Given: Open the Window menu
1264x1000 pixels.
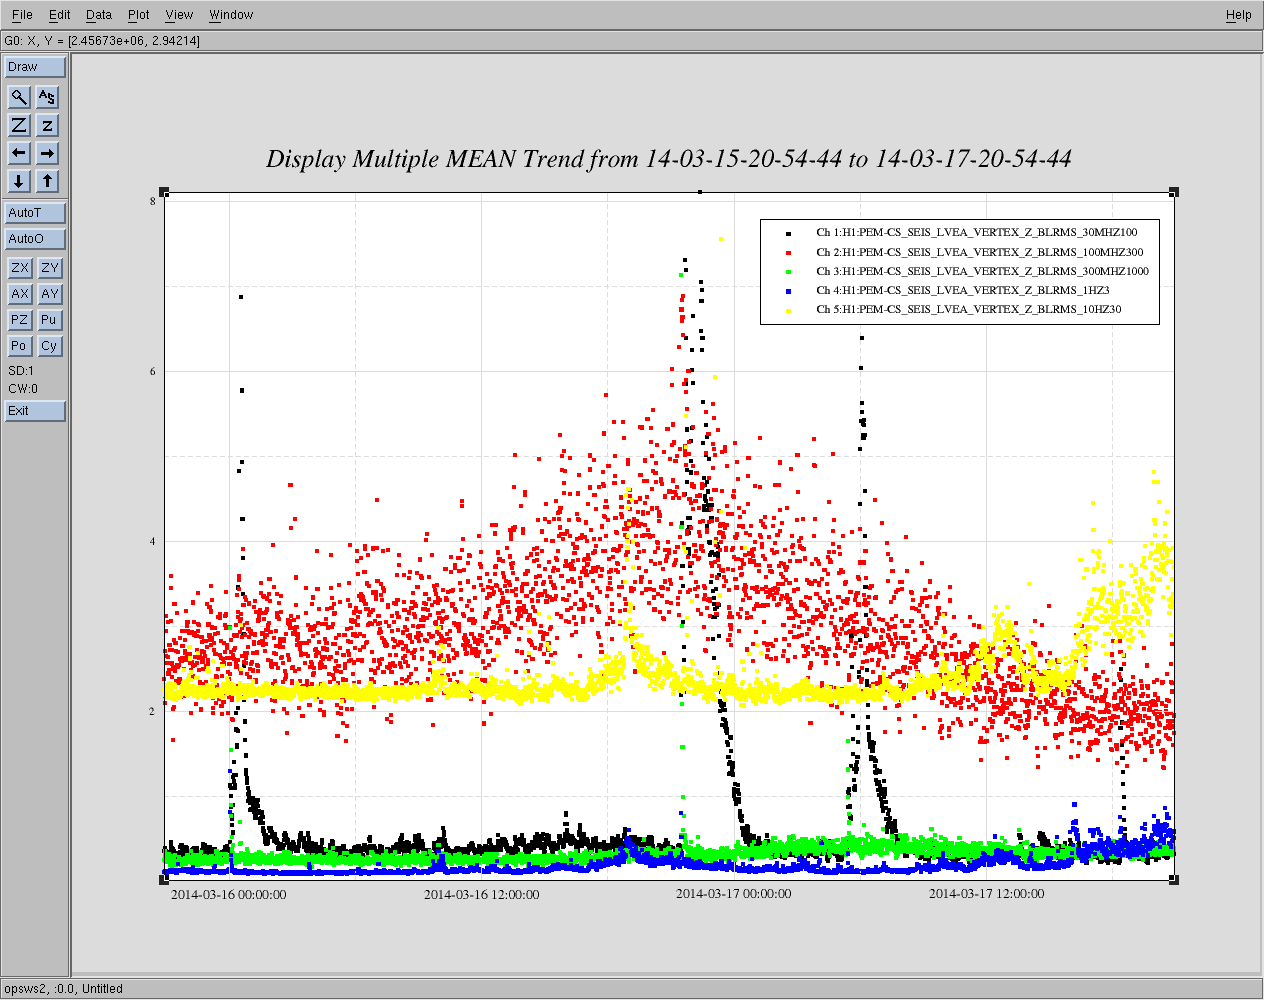Looking at the screenshot, I should [231, 15].
